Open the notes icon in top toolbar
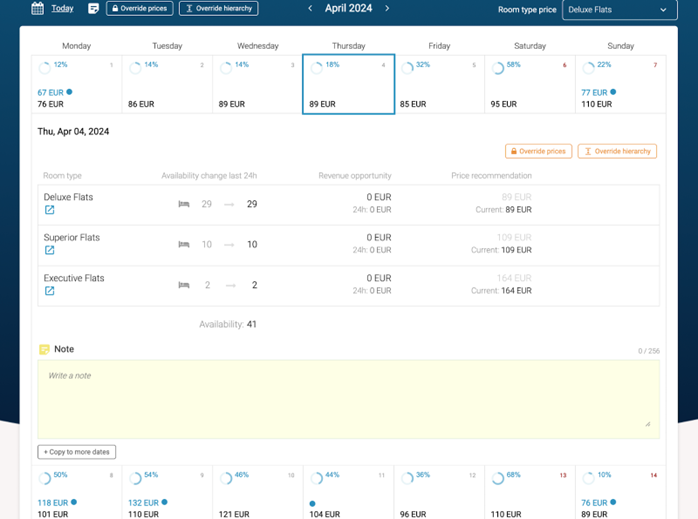698x519 pixels. point(93,8)
